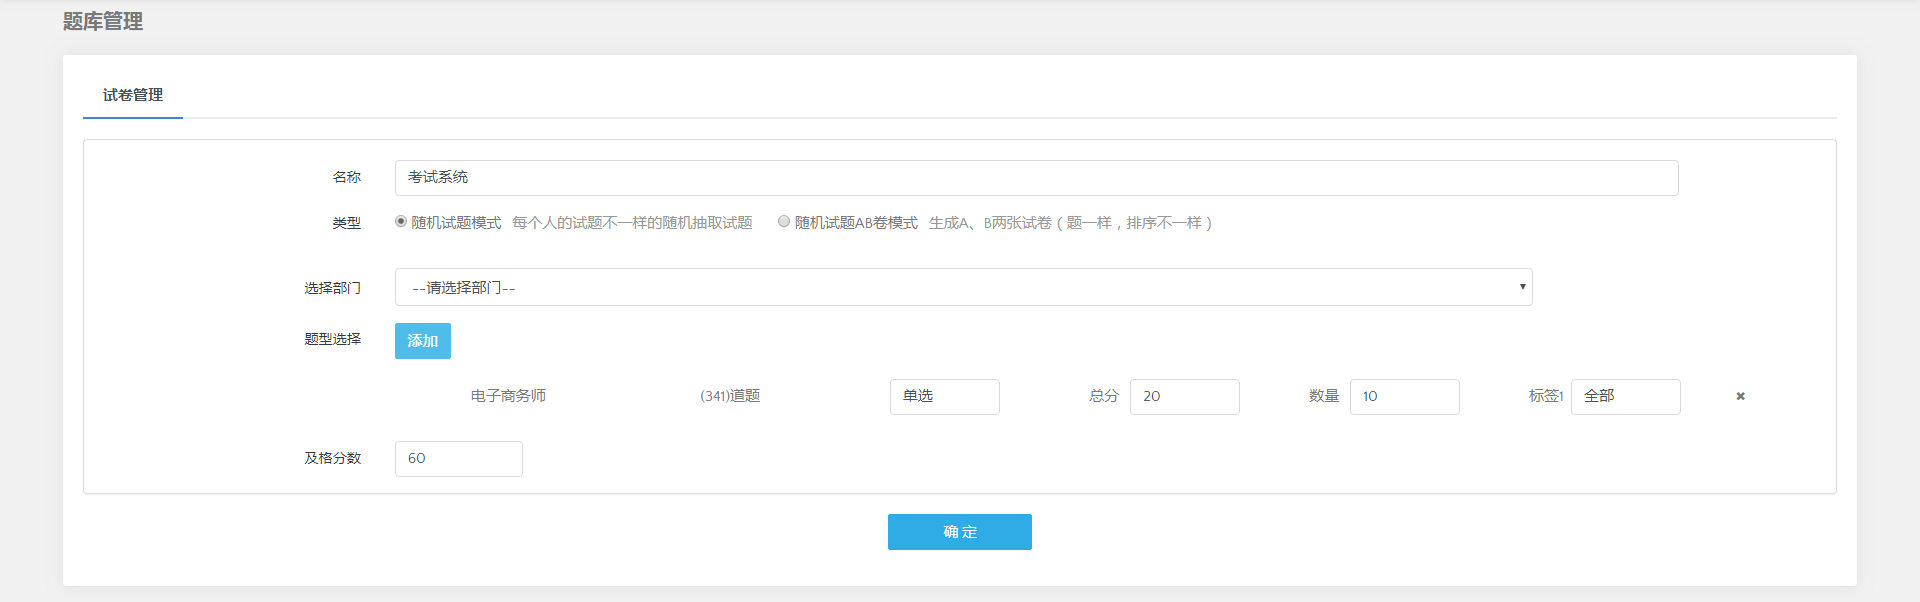The image size is (1920, 602).
Task: Click the 总分 input showing 20
Action: (x=1184, y=397)
